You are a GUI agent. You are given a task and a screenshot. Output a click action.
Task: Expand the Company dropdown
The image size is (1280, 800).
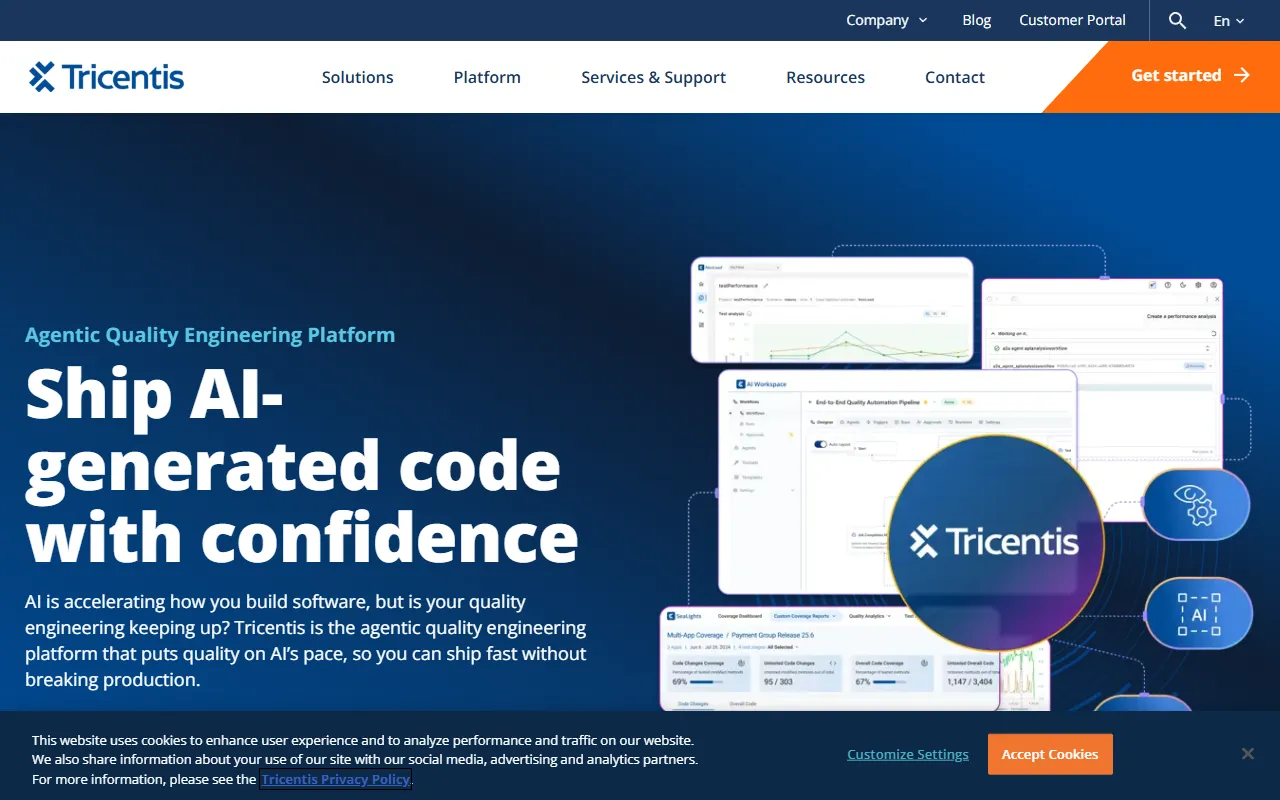pyautogui.click(x=887, y=20)
